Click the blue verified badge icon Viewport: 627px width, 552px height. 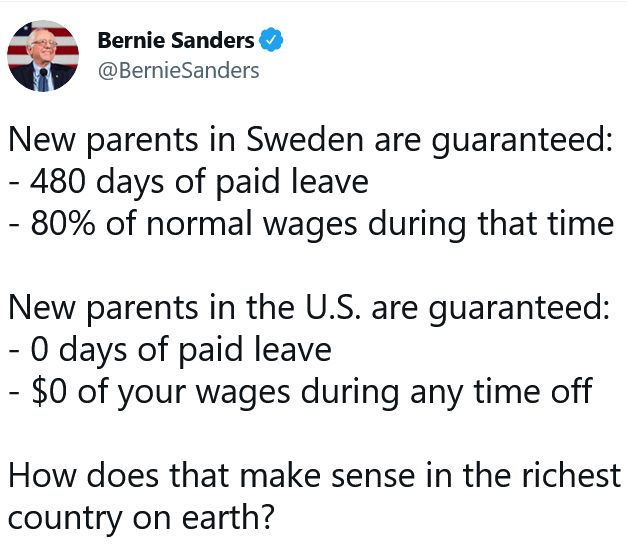point(271,41)
